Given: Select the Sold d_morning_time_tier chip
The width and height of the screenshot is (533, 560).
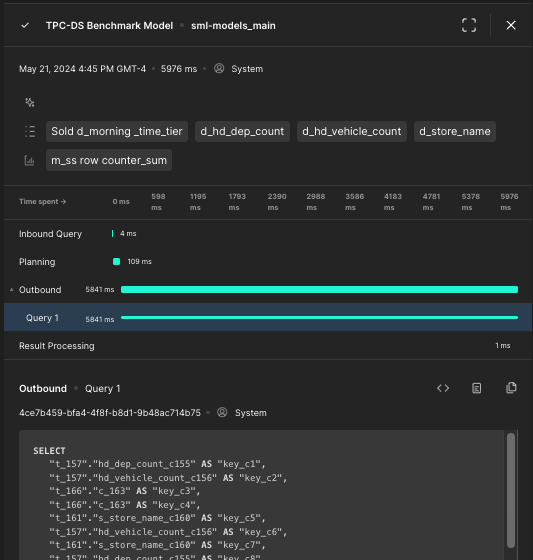Looking at the screenshot, I should coord(117,131).
